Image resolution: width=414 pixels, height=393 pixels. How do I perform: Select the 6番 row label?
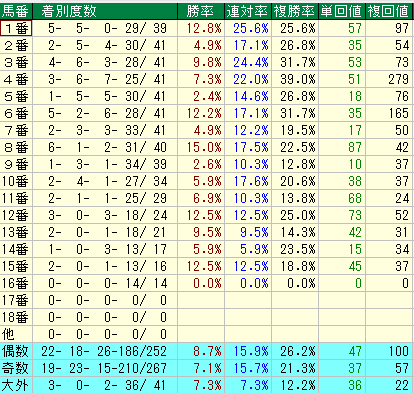pos(16,113)
